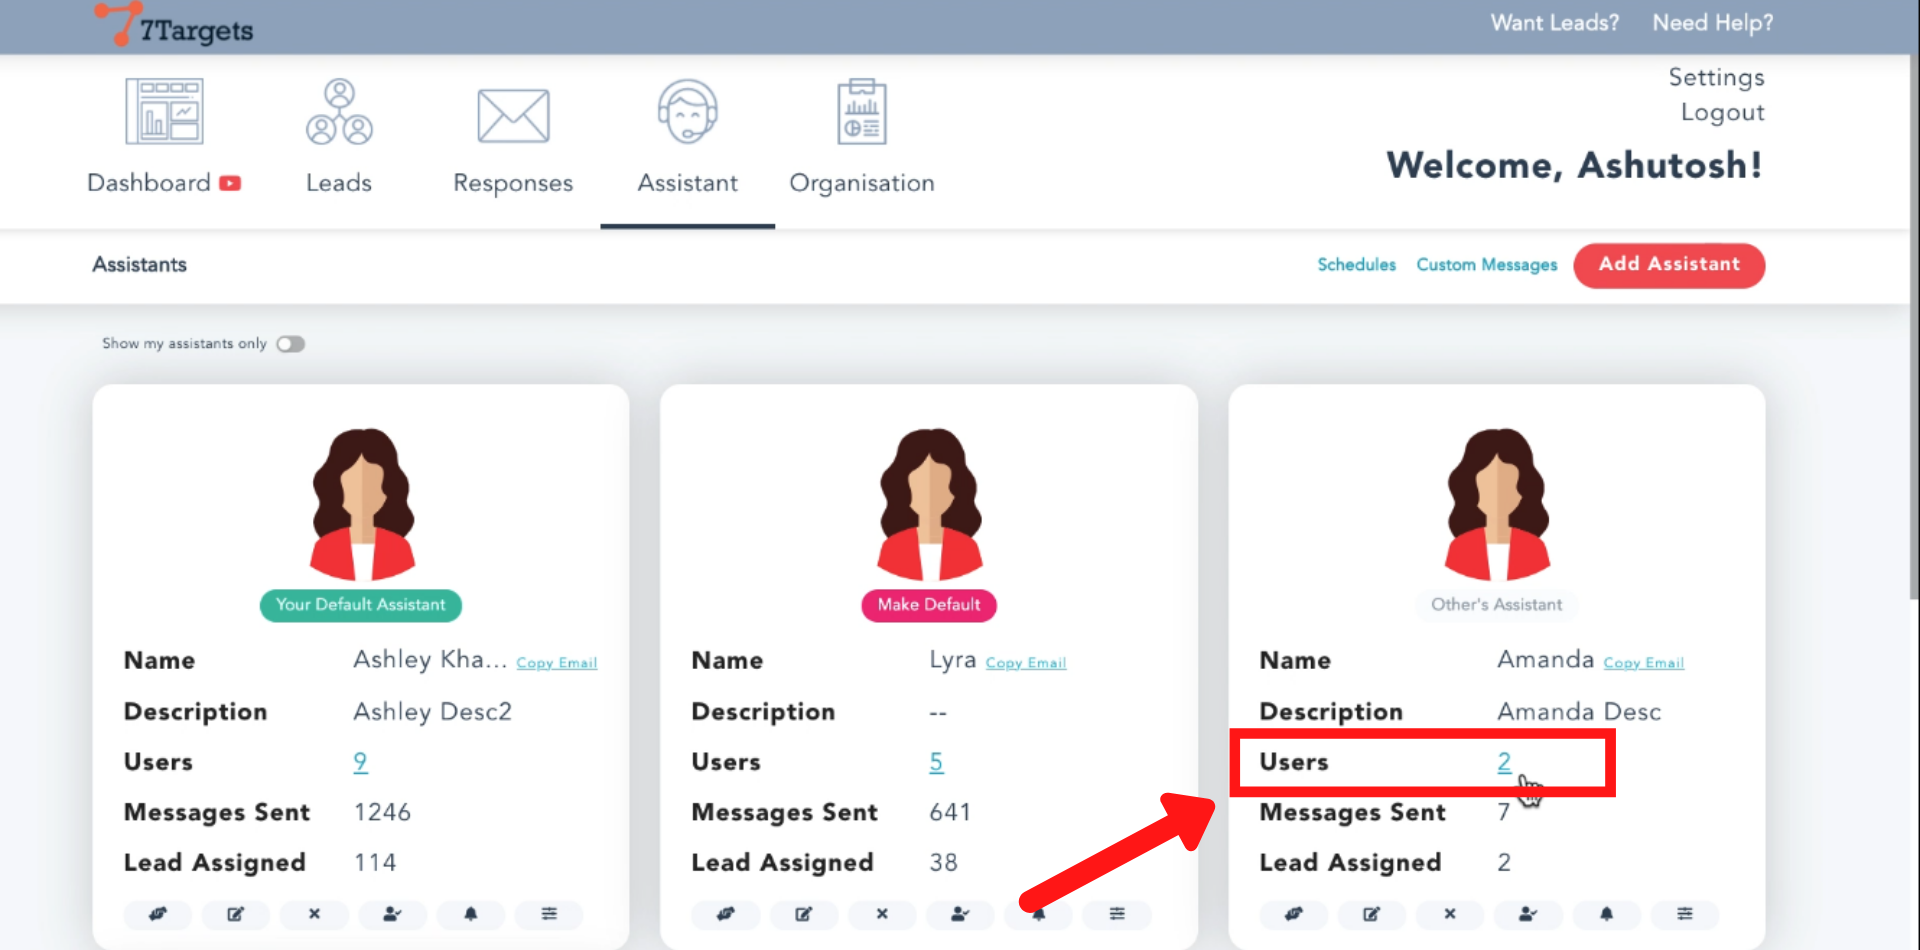Click the user-check icon on Lyra's card

(960, 914)
